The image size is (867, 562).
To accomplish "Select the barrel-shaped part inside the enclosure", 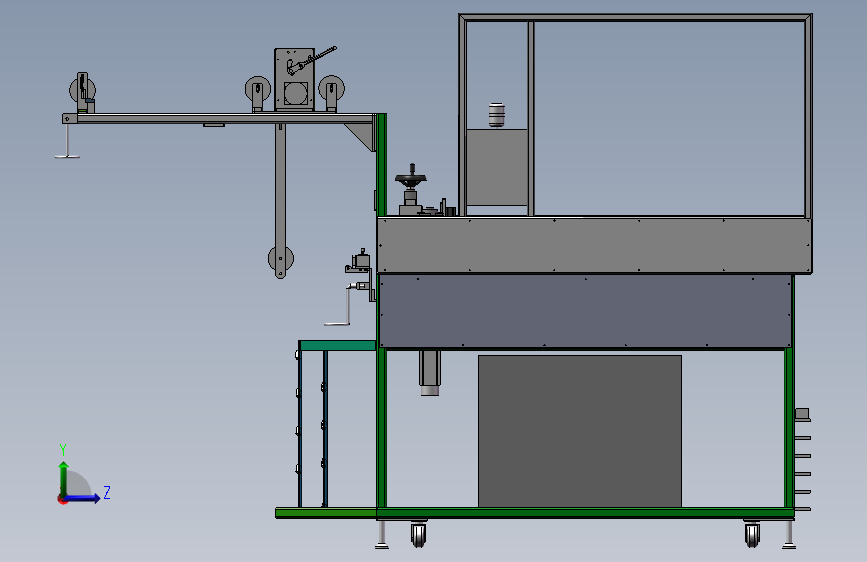I will 497,115.
